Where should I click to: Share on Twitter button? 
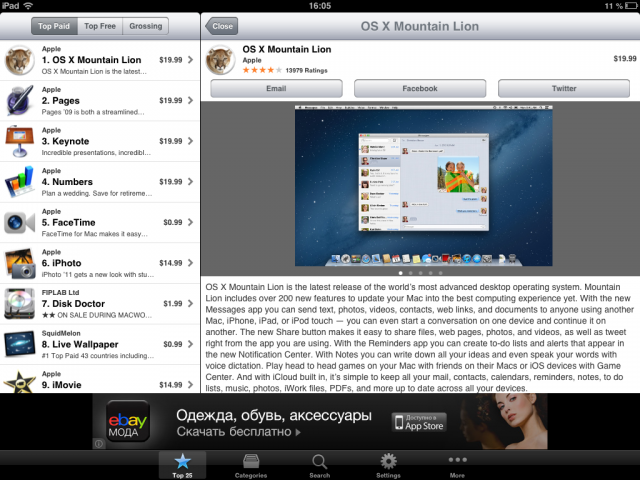[564, 89]
